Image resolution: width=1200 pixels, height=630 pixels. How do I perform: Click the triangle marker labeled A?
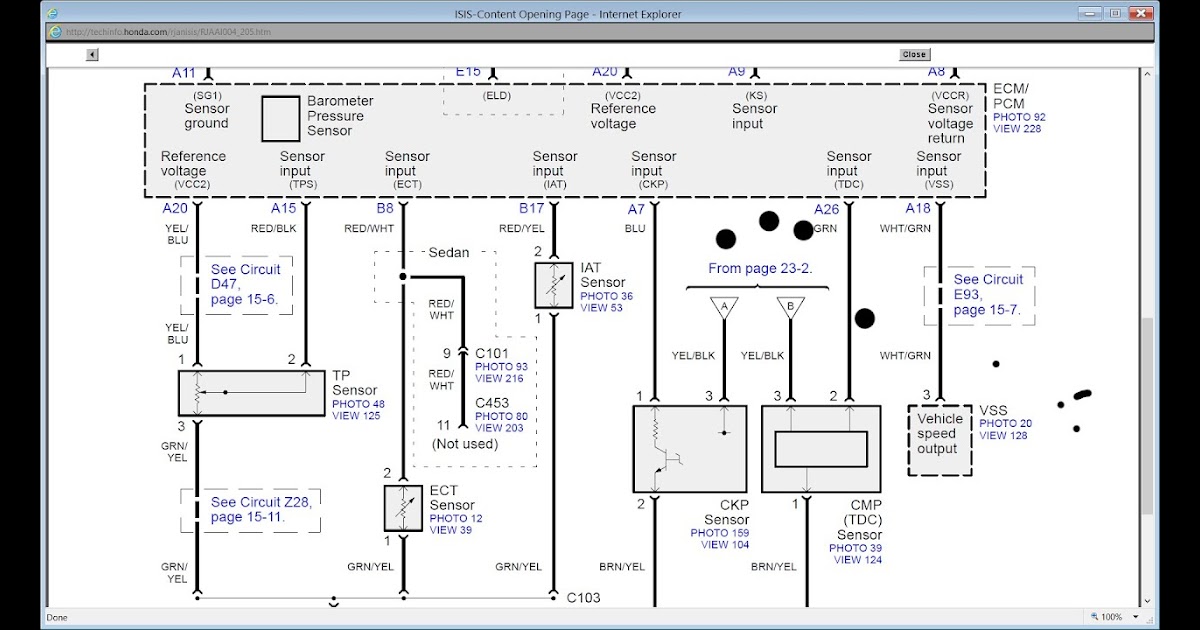click(x=725, y=307)
